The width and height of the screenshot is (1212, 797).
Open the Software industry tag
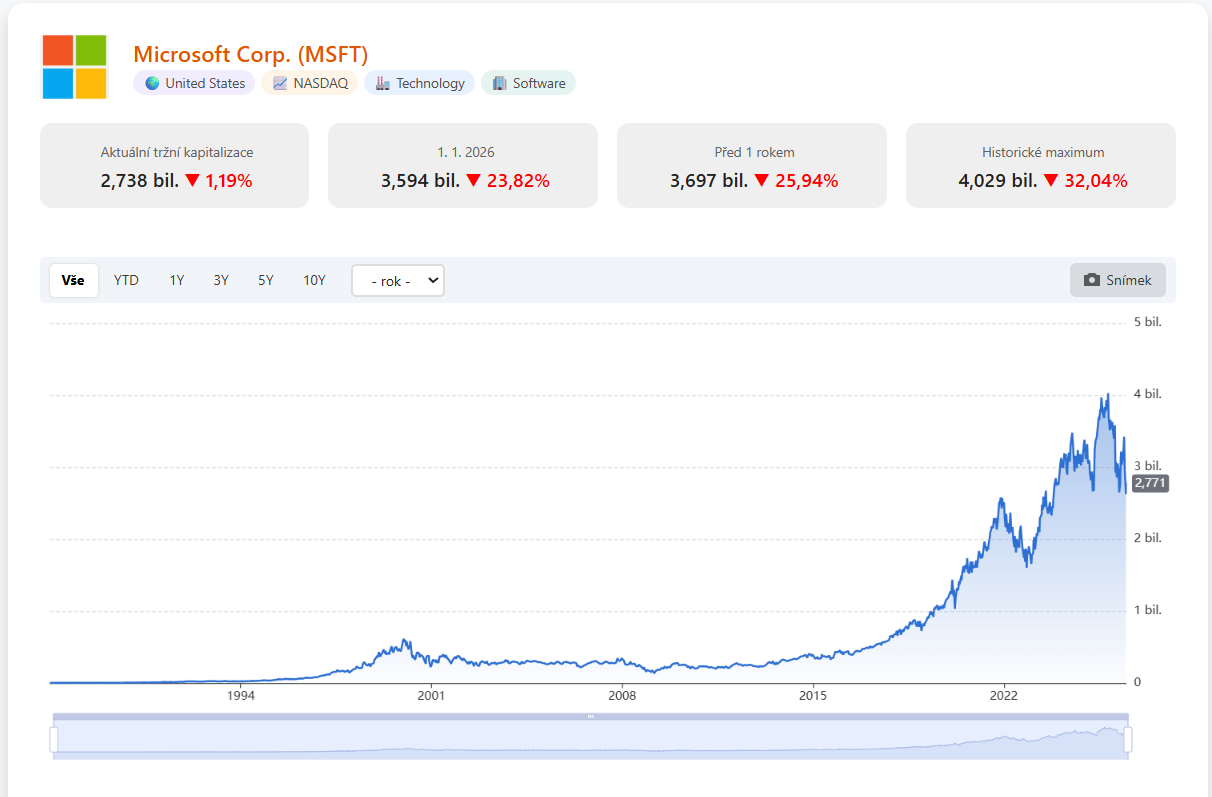(x=528, y=83)
